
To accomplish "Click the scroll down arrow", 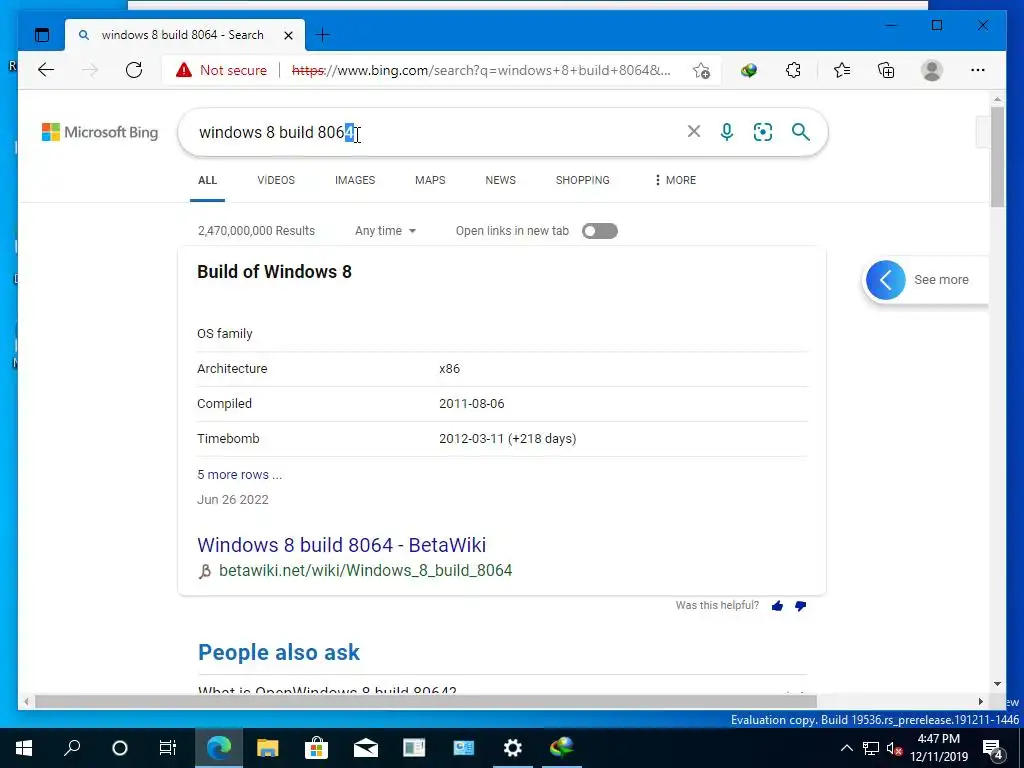I will (997, 684).
